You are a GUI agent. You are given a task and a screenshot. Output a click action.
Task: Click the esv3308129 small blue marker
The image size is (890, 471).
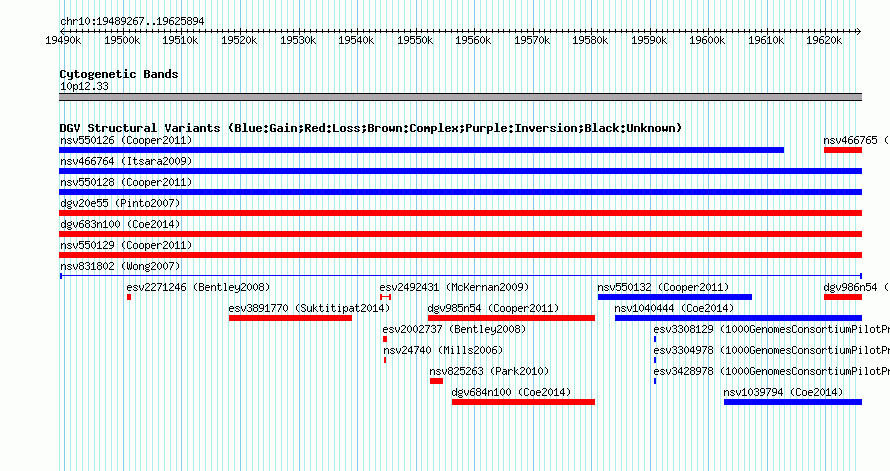(x=655, y=339)
